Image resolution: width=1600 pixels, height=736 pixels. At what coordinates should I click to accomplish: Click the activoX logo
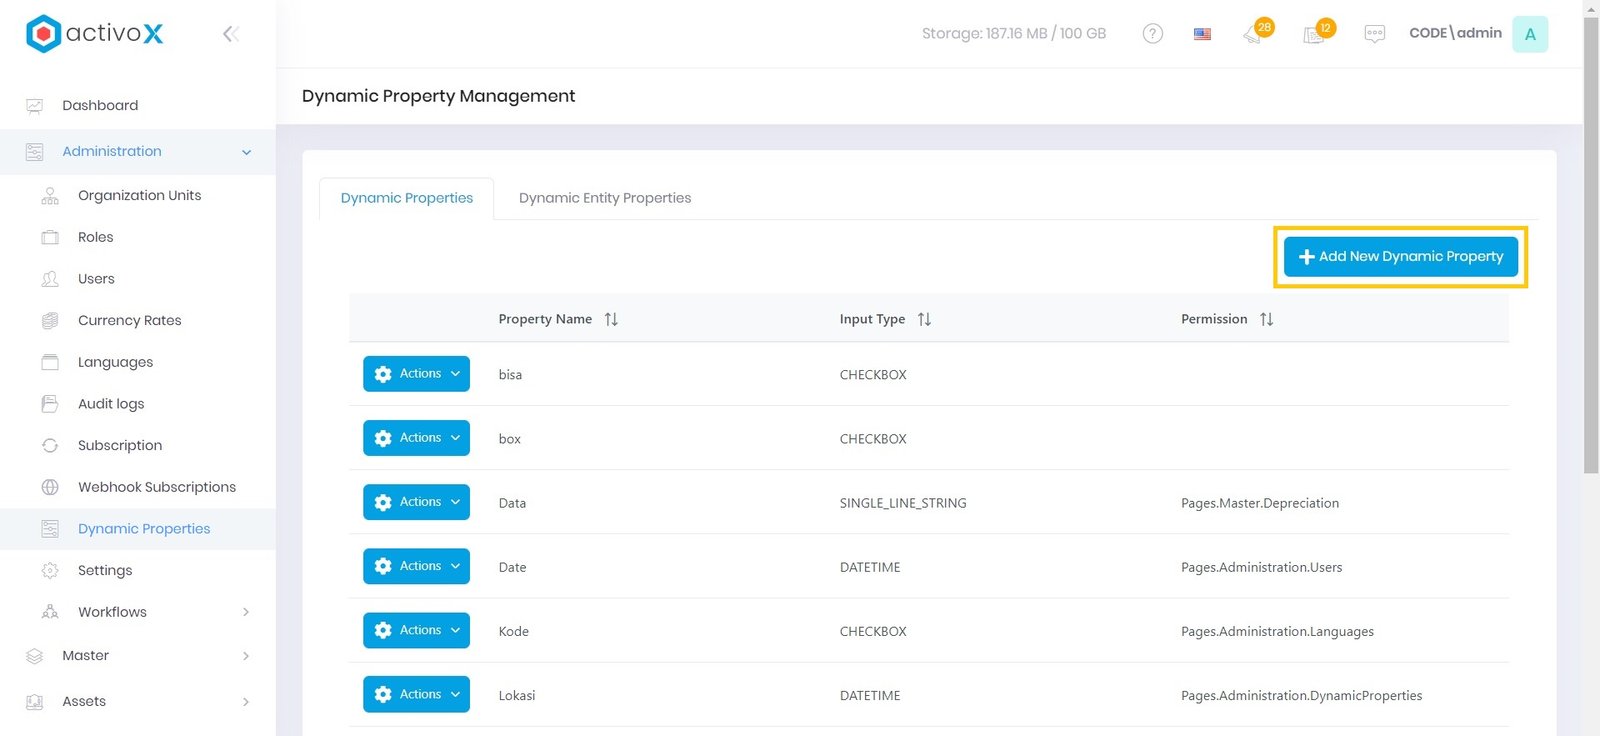click(x=95, y=34)
